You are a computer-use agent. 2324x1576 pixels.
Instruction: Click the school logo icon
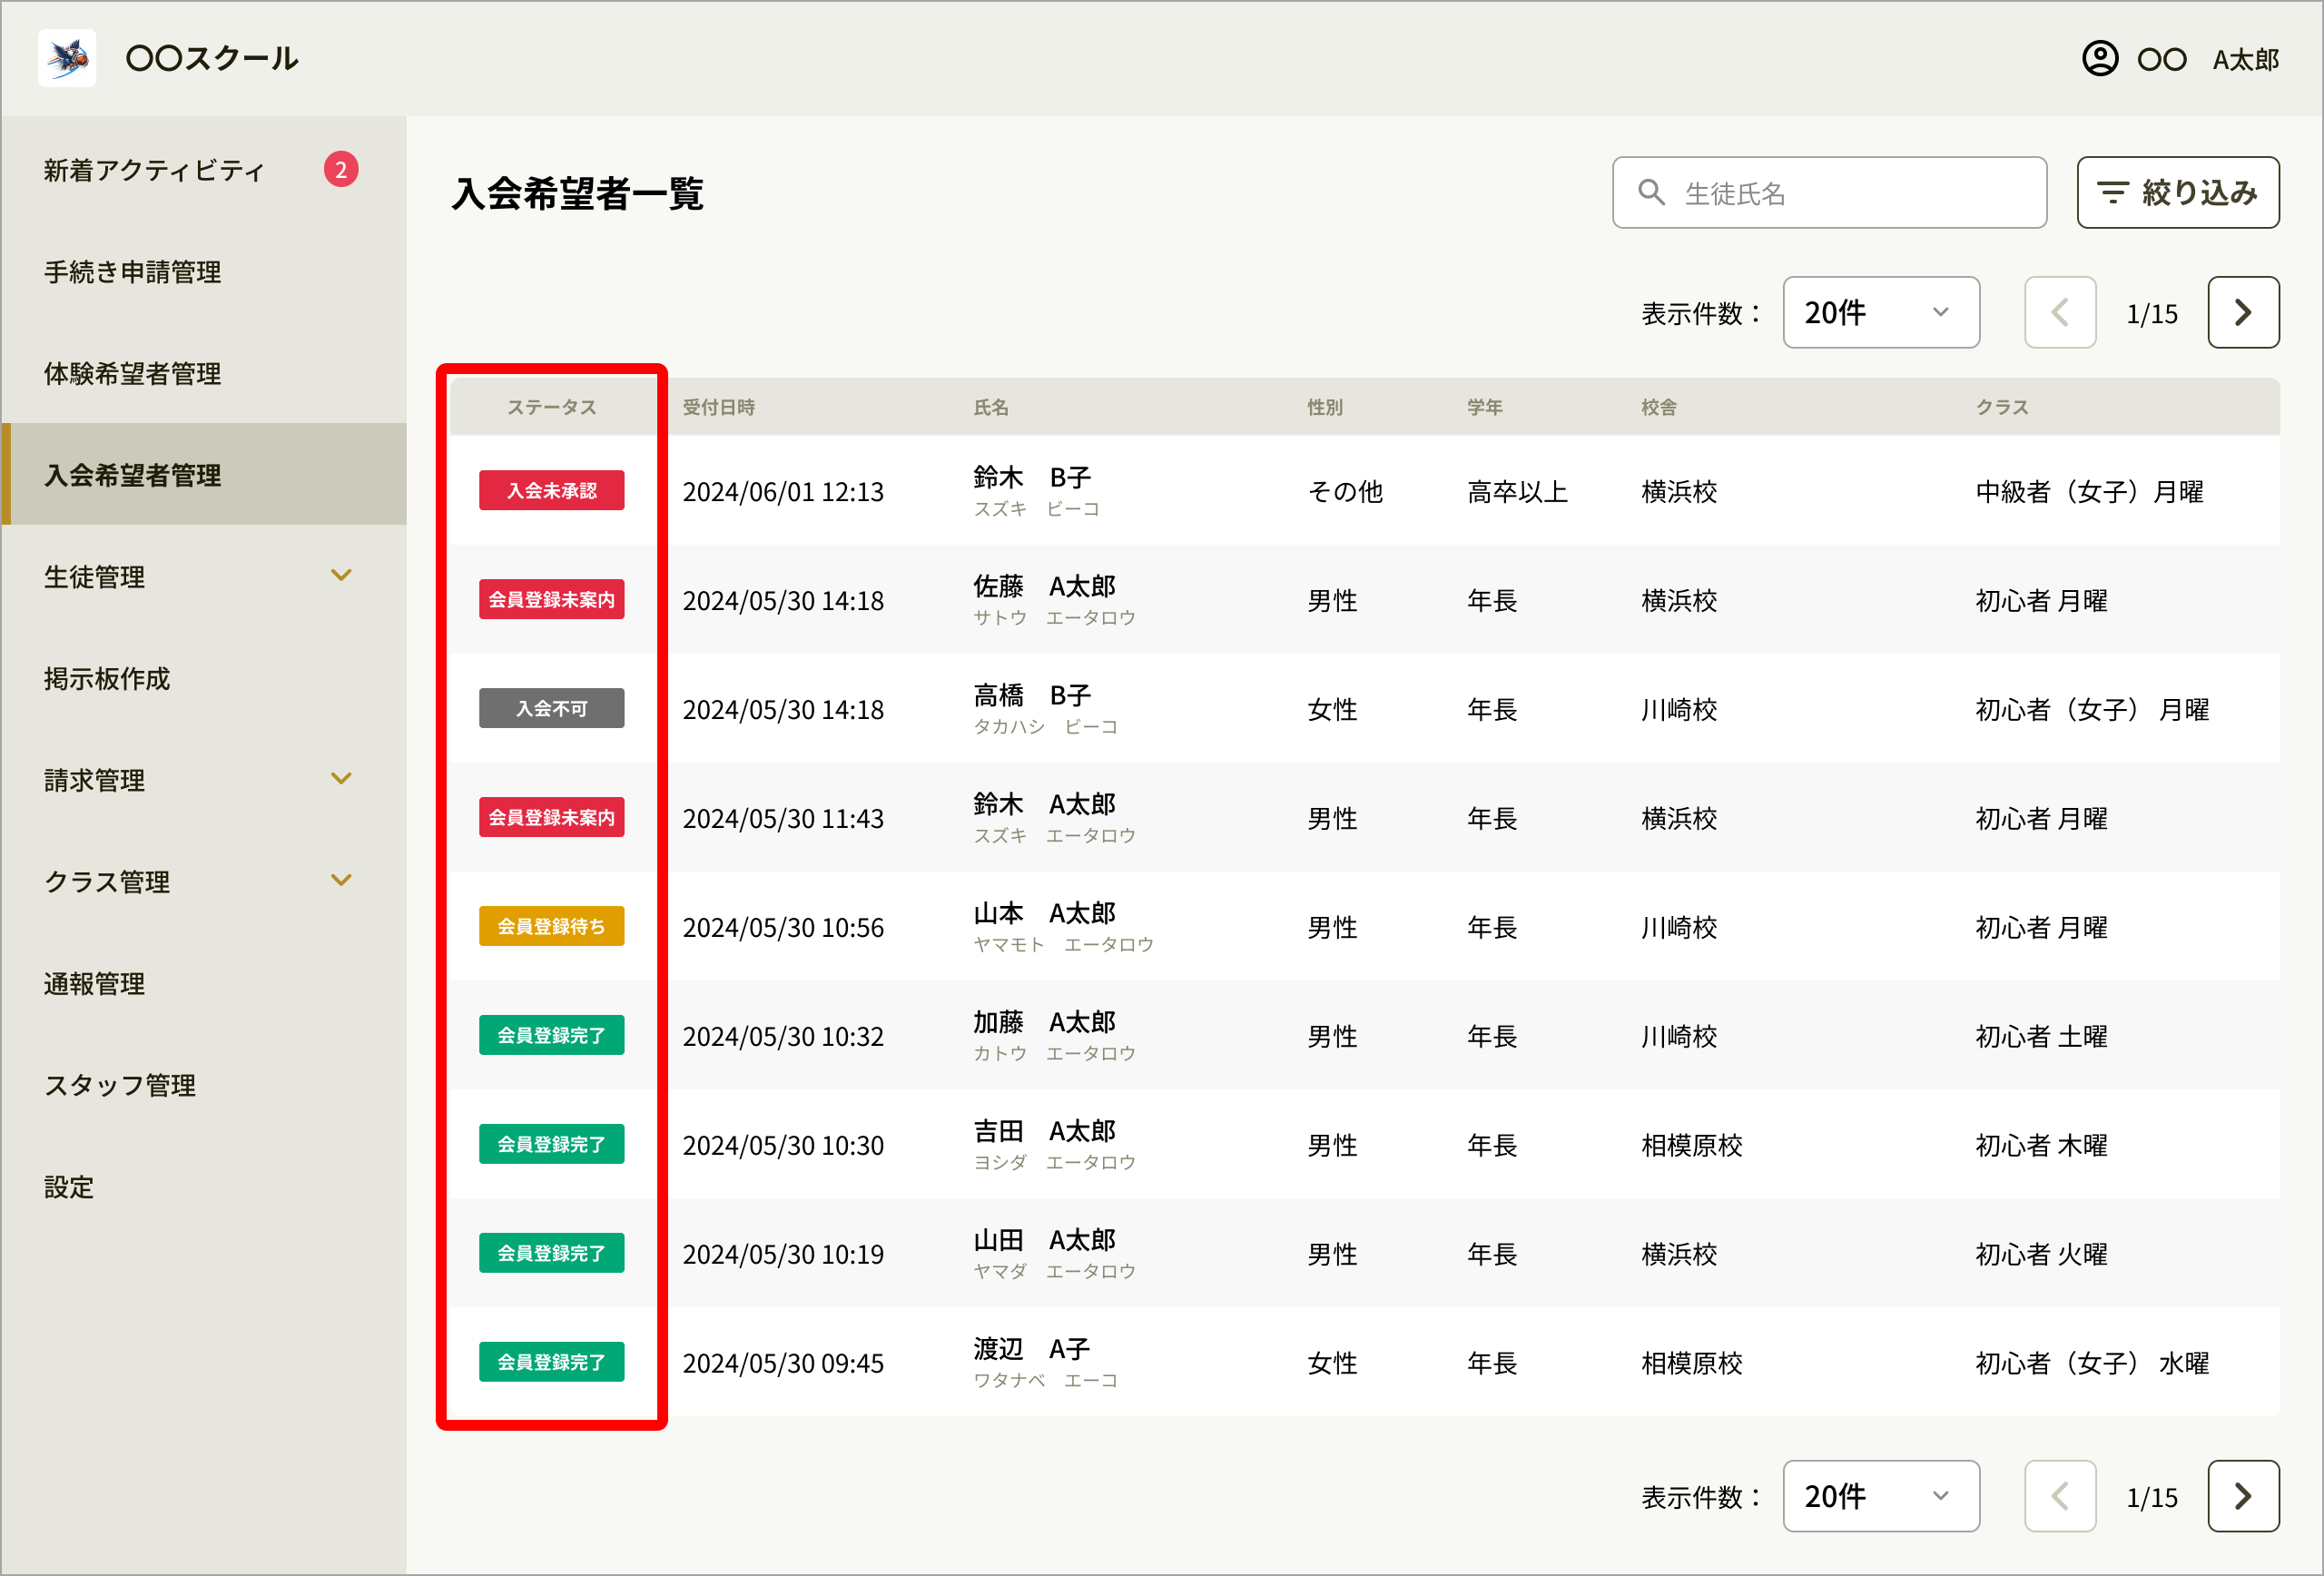coord(67,58)
